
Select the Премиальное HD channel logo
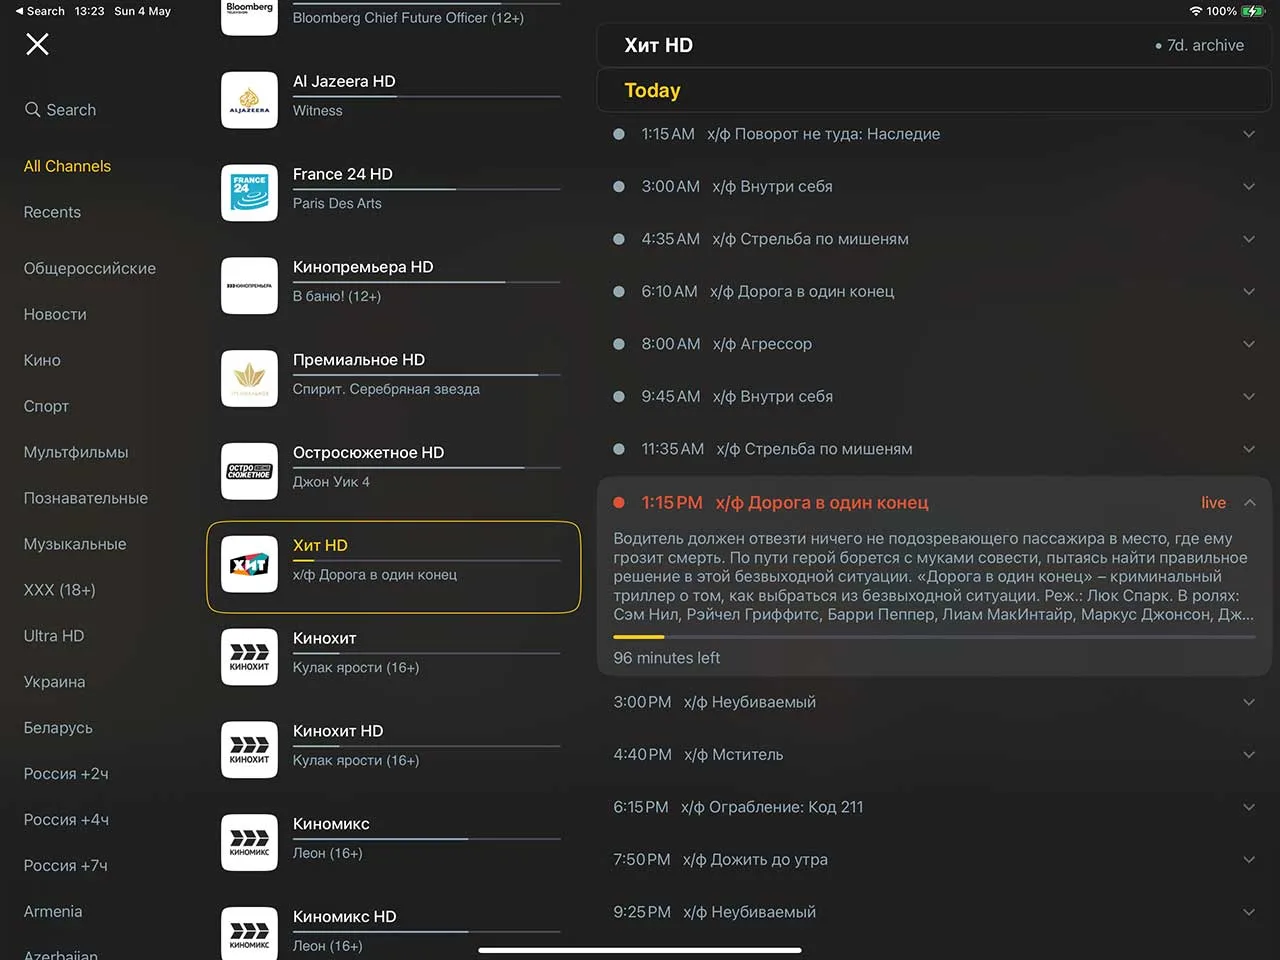[249, 378]
